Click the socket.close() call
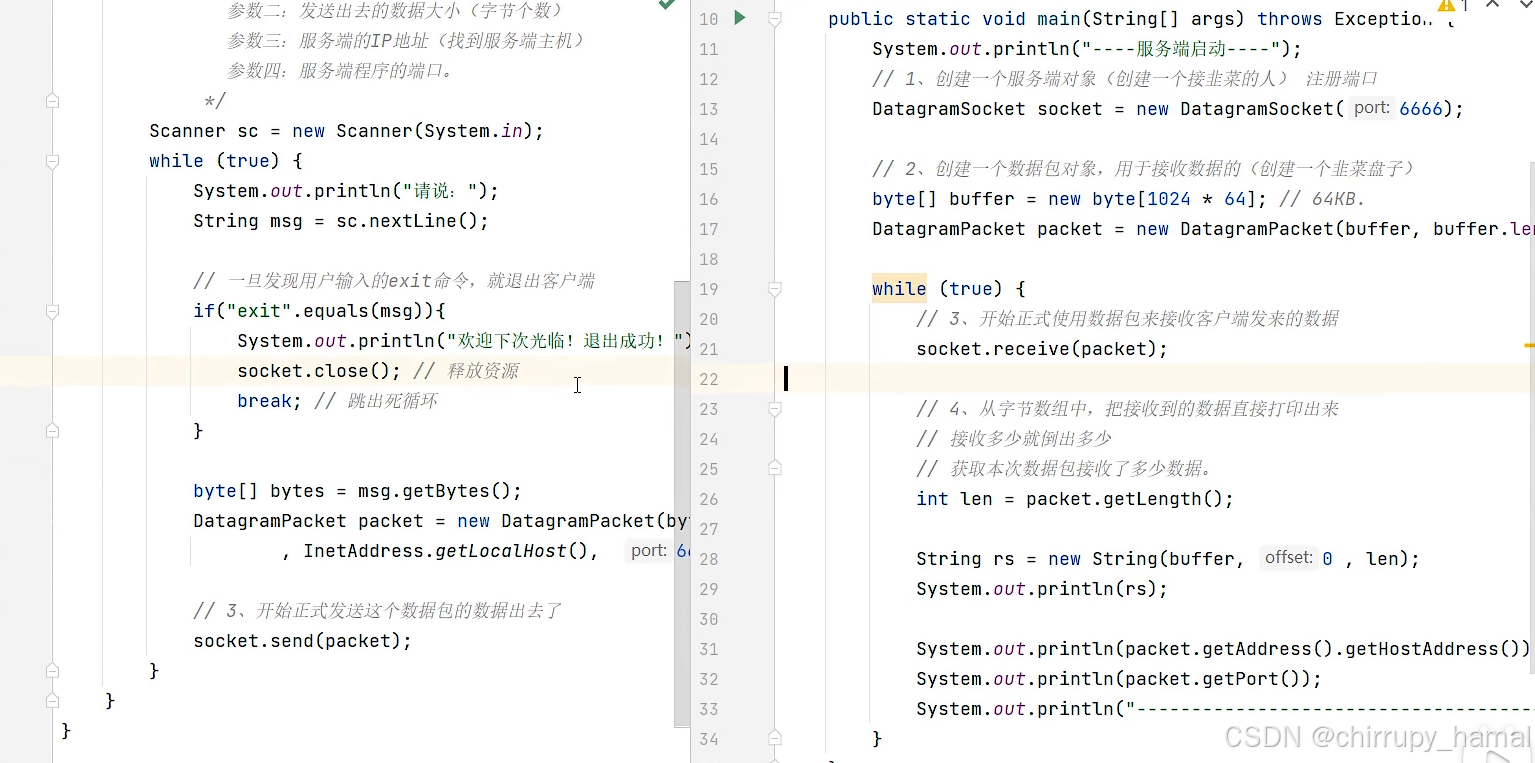Image resolution: width=1535 pixels, height=763 pixels. 319,371
